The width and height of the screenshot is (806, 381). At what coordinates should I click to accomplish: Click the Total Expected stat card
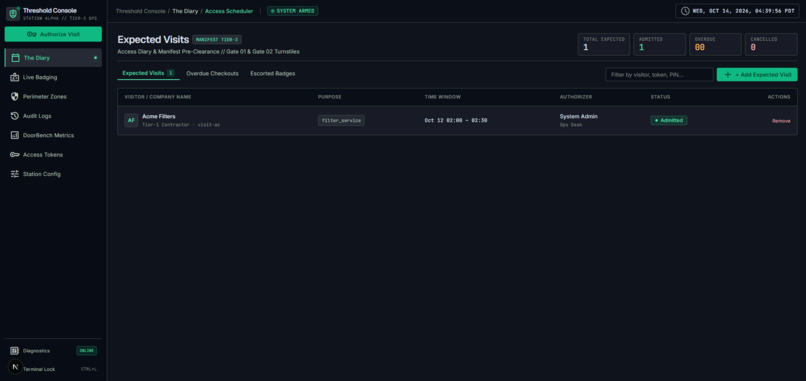coord(603,44)
